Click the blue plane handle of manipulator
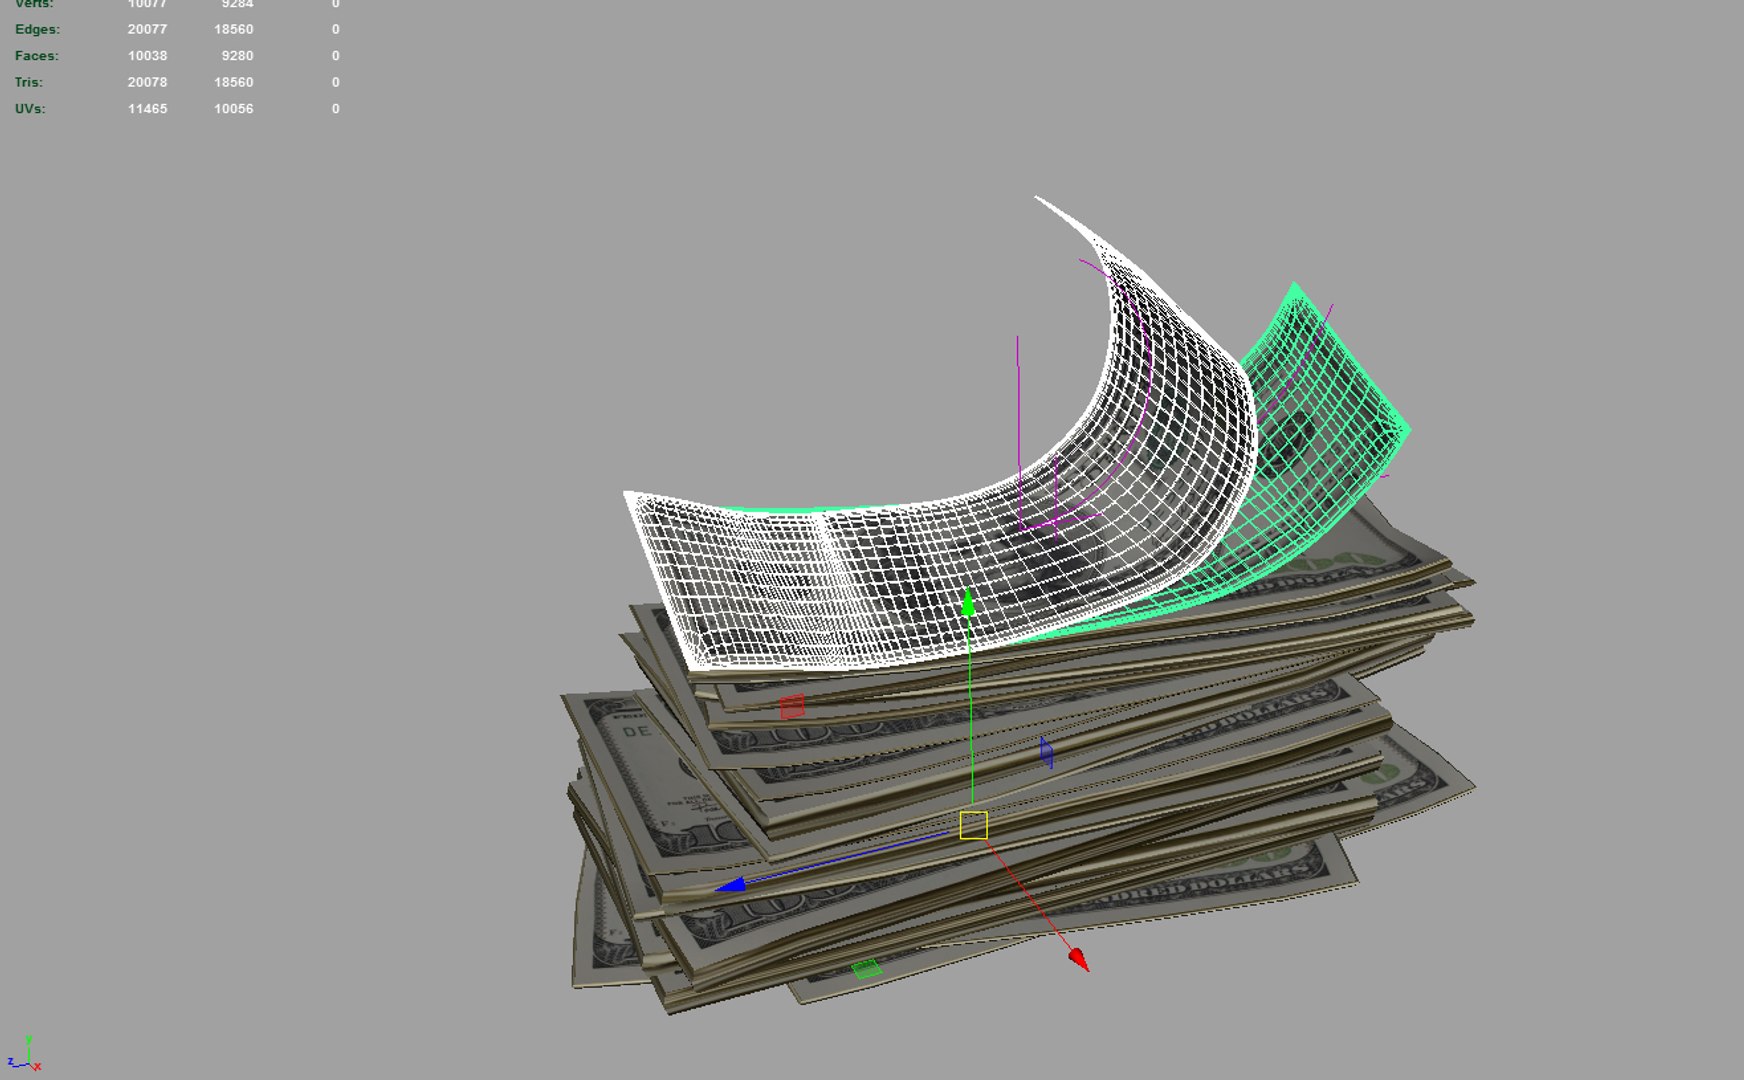The image size is (1744, 1080). [x=1046, y=753]
